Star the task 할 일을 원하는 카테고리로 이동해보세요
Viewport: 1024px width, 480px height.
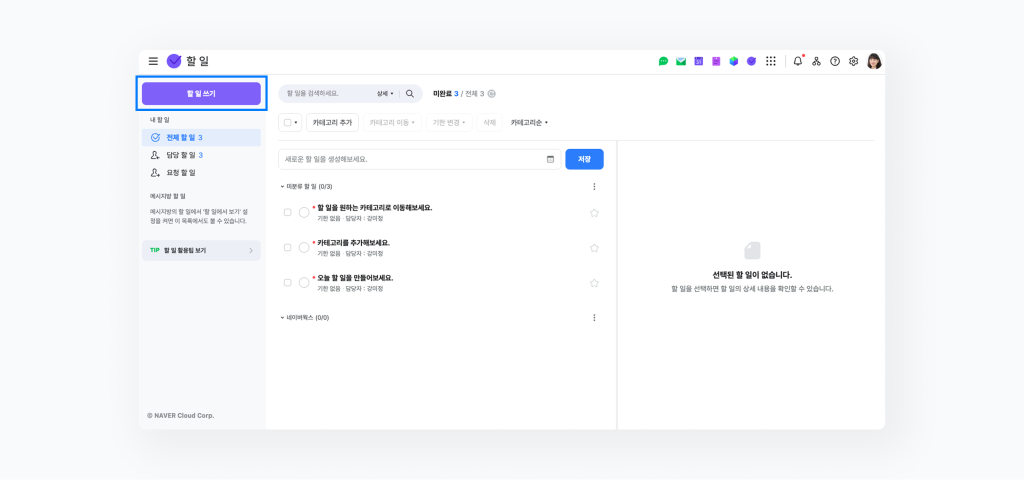(594, 213)
